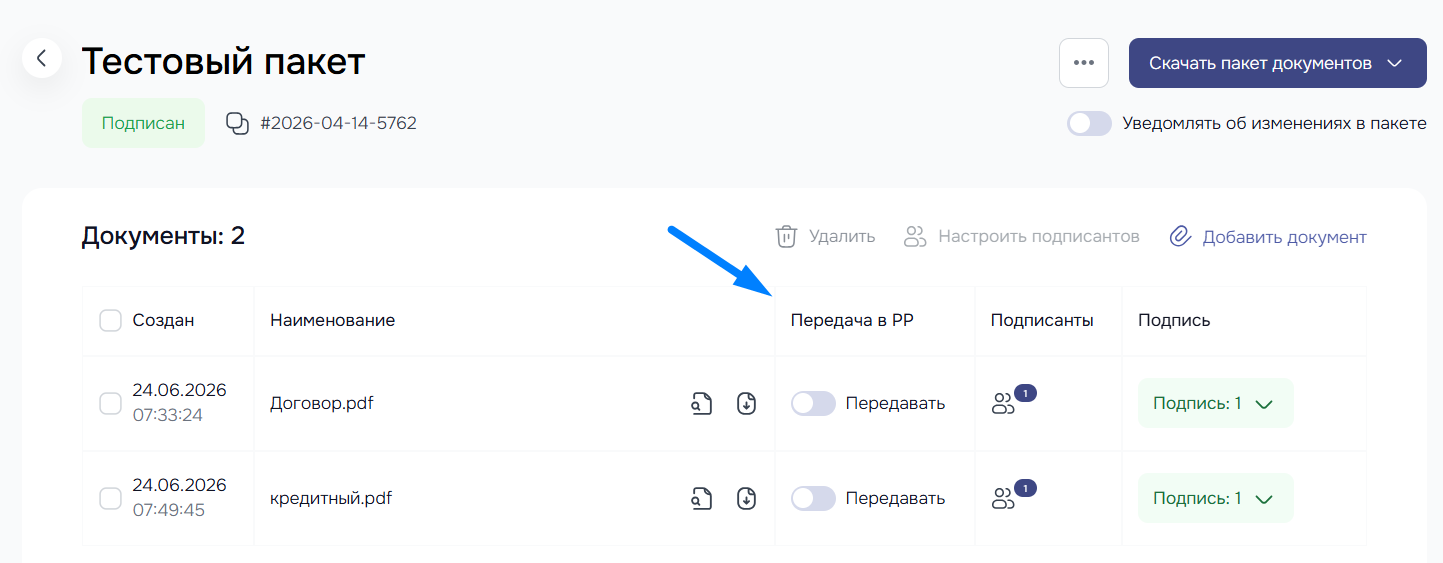
Task: Expand Подпись: 1 dropdown for кредитный.pdf
Action: pos(1216,498)
